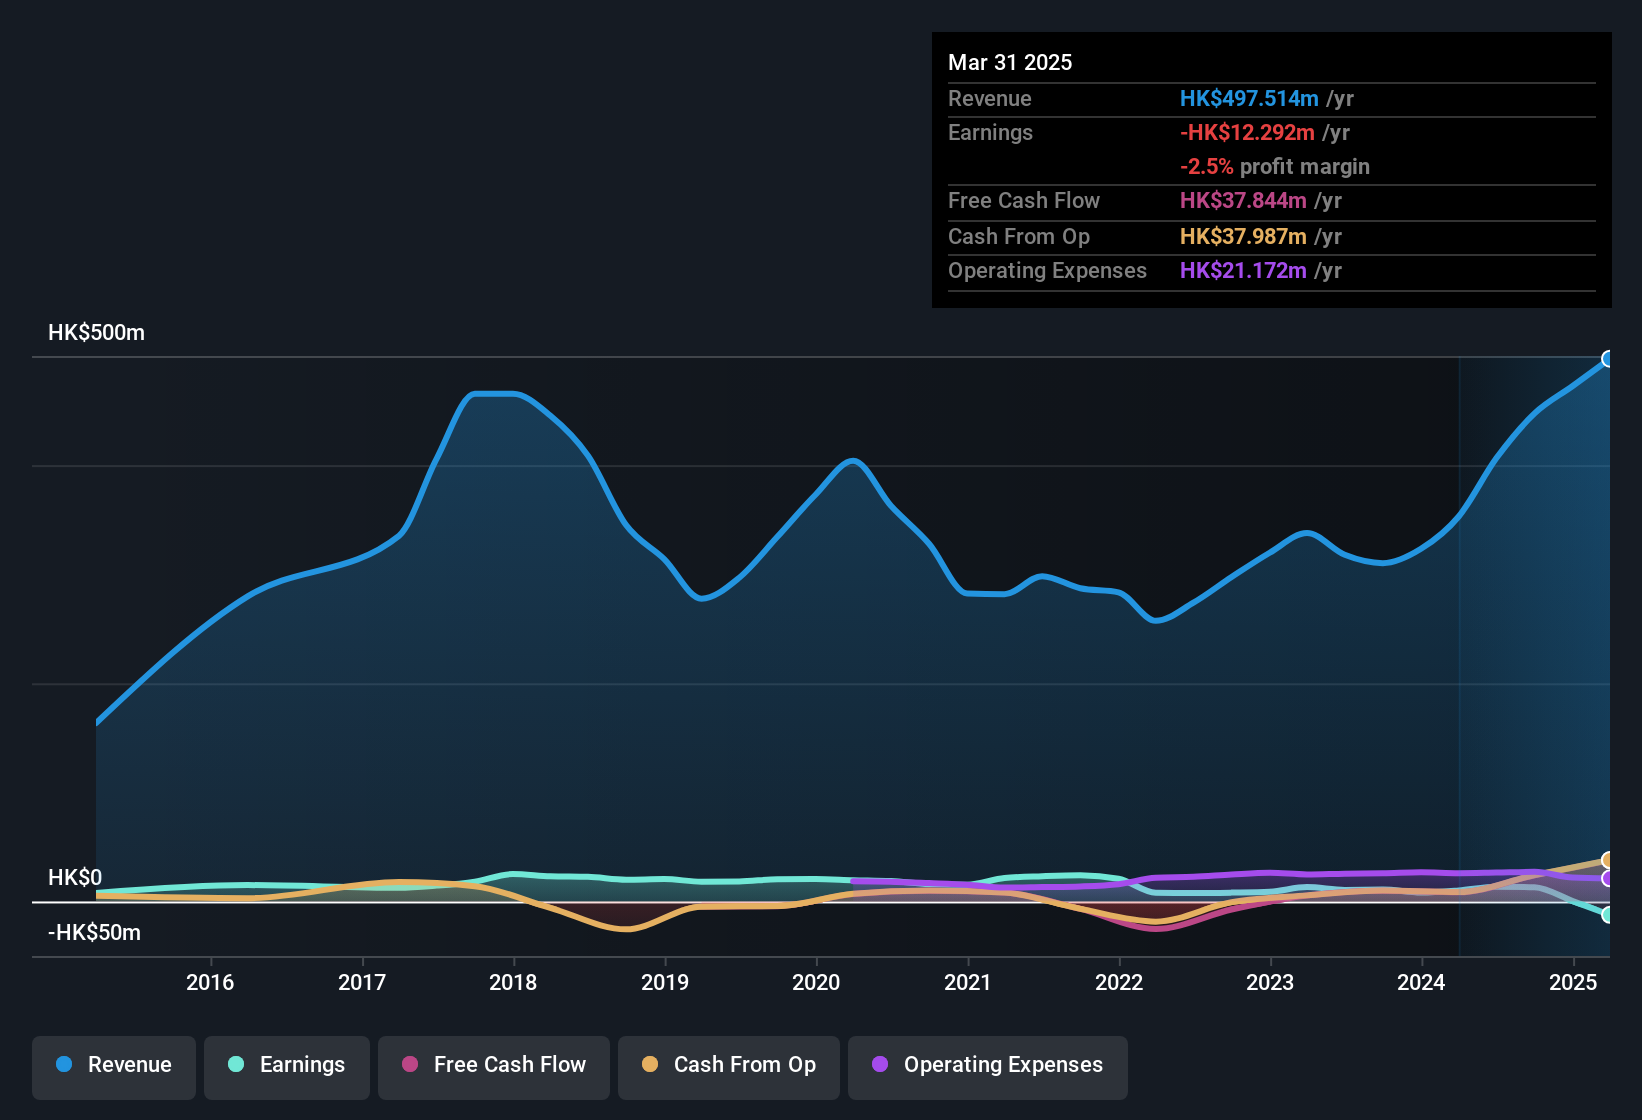The image size is (1642, 1120).
Task: Select the Free Cash Flow legend tab
Action: click(493, 1066)
